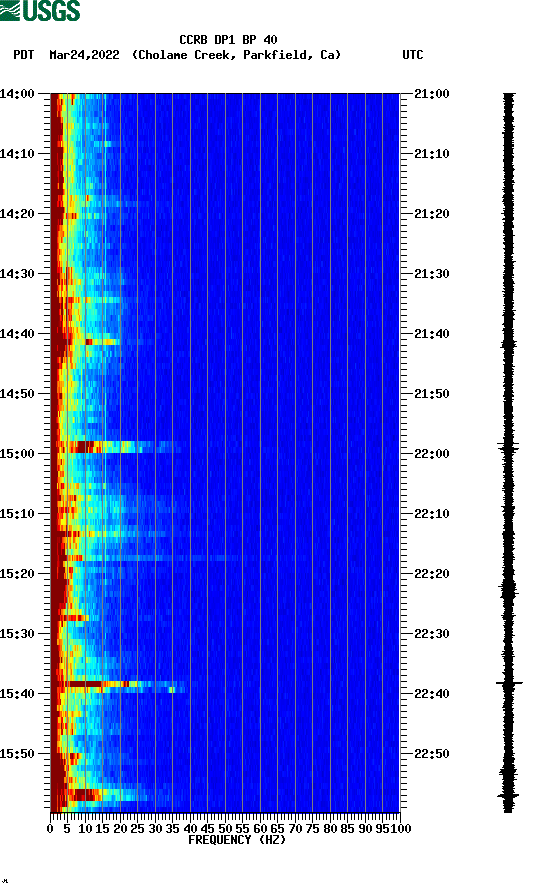This screenshot has width=552, height=892.
Task: Click the 14:50 PDT time label
Action: tap(18, 394)
